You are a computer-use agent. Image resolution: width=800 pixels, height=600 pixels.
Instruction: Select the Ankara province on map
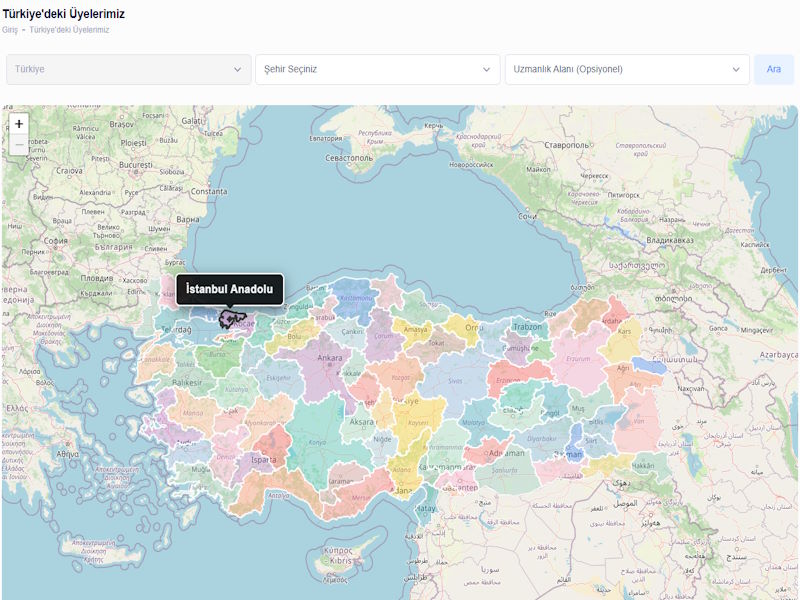click(x=328, y=360)
